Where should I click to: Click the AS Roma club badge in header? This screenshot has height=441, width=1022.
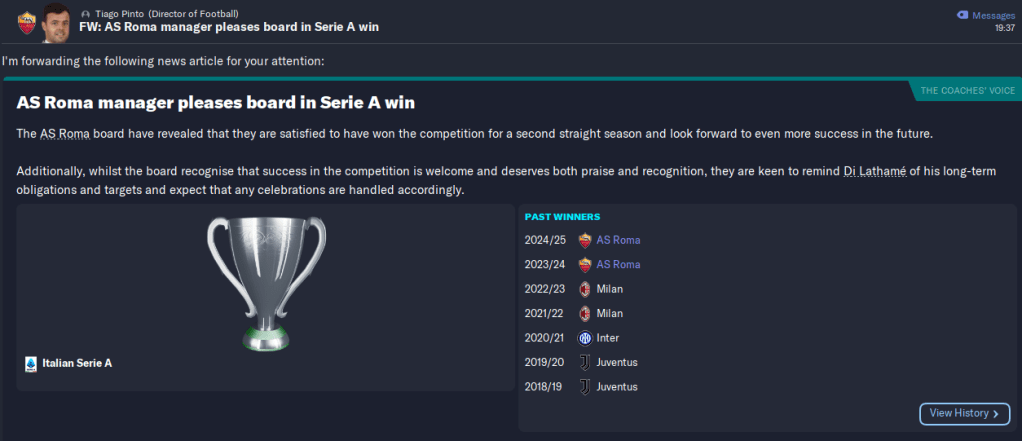[27, 19]
